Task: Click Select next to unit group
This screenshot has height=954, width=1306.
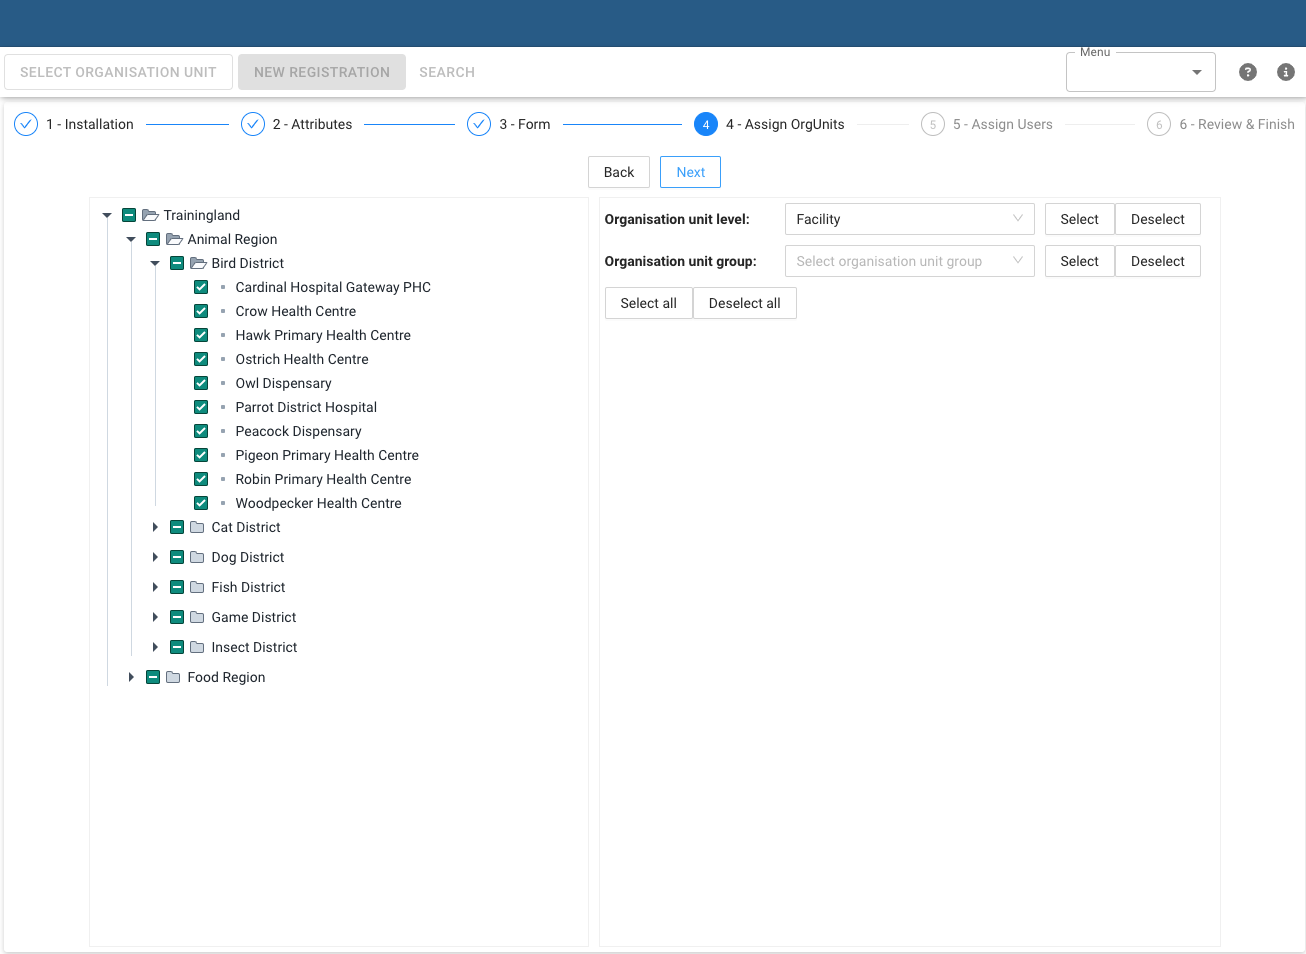Action: coord(1079,261)
